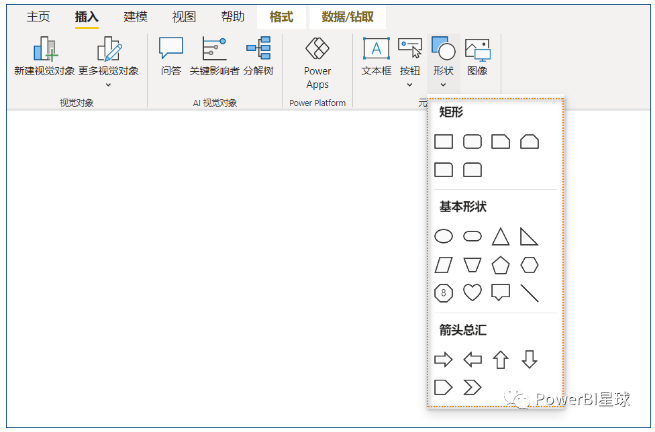Insert an 图像 element

pos(477,56)
